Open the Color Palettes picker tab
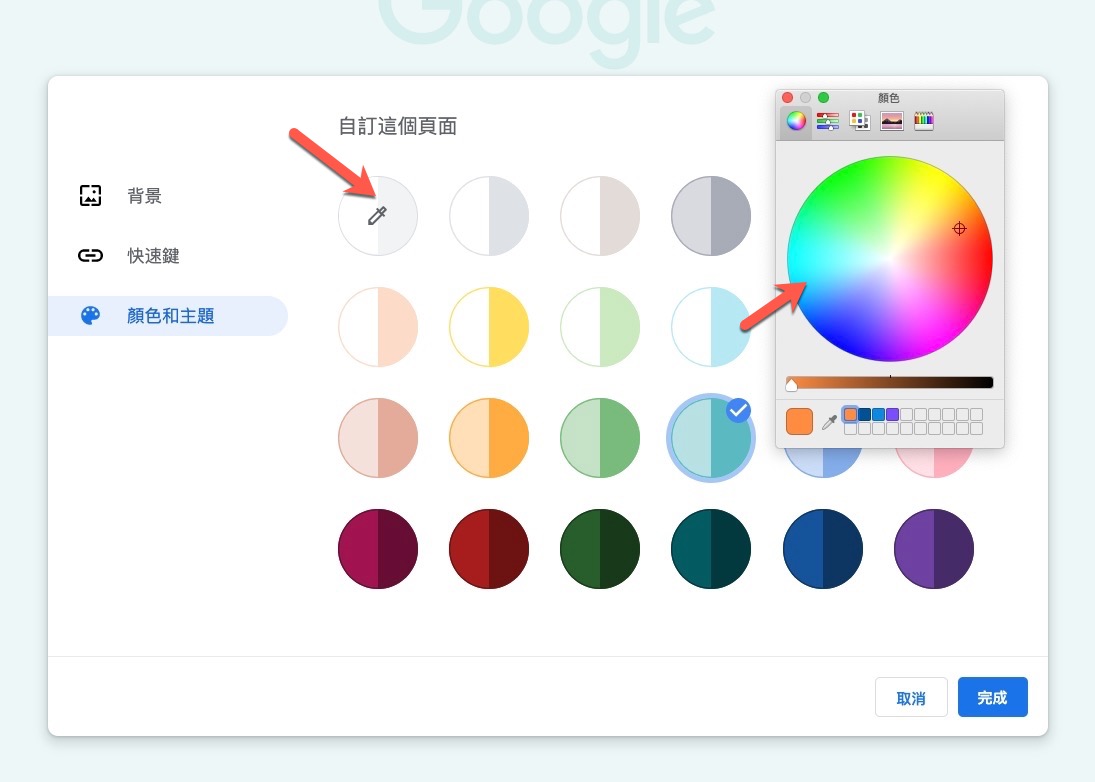This screenshot has width=1095, height=782. click(859, 121)
